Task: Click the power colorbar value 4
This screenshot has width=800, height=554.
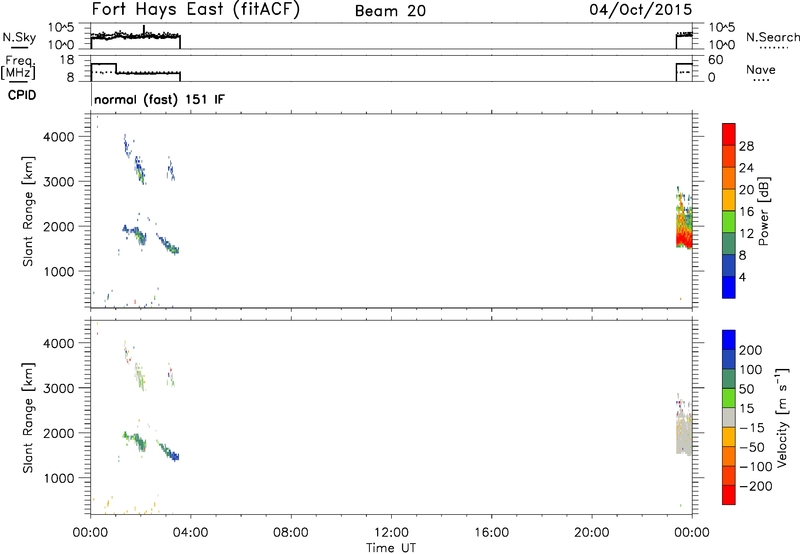Action: (x=742, y=277)
